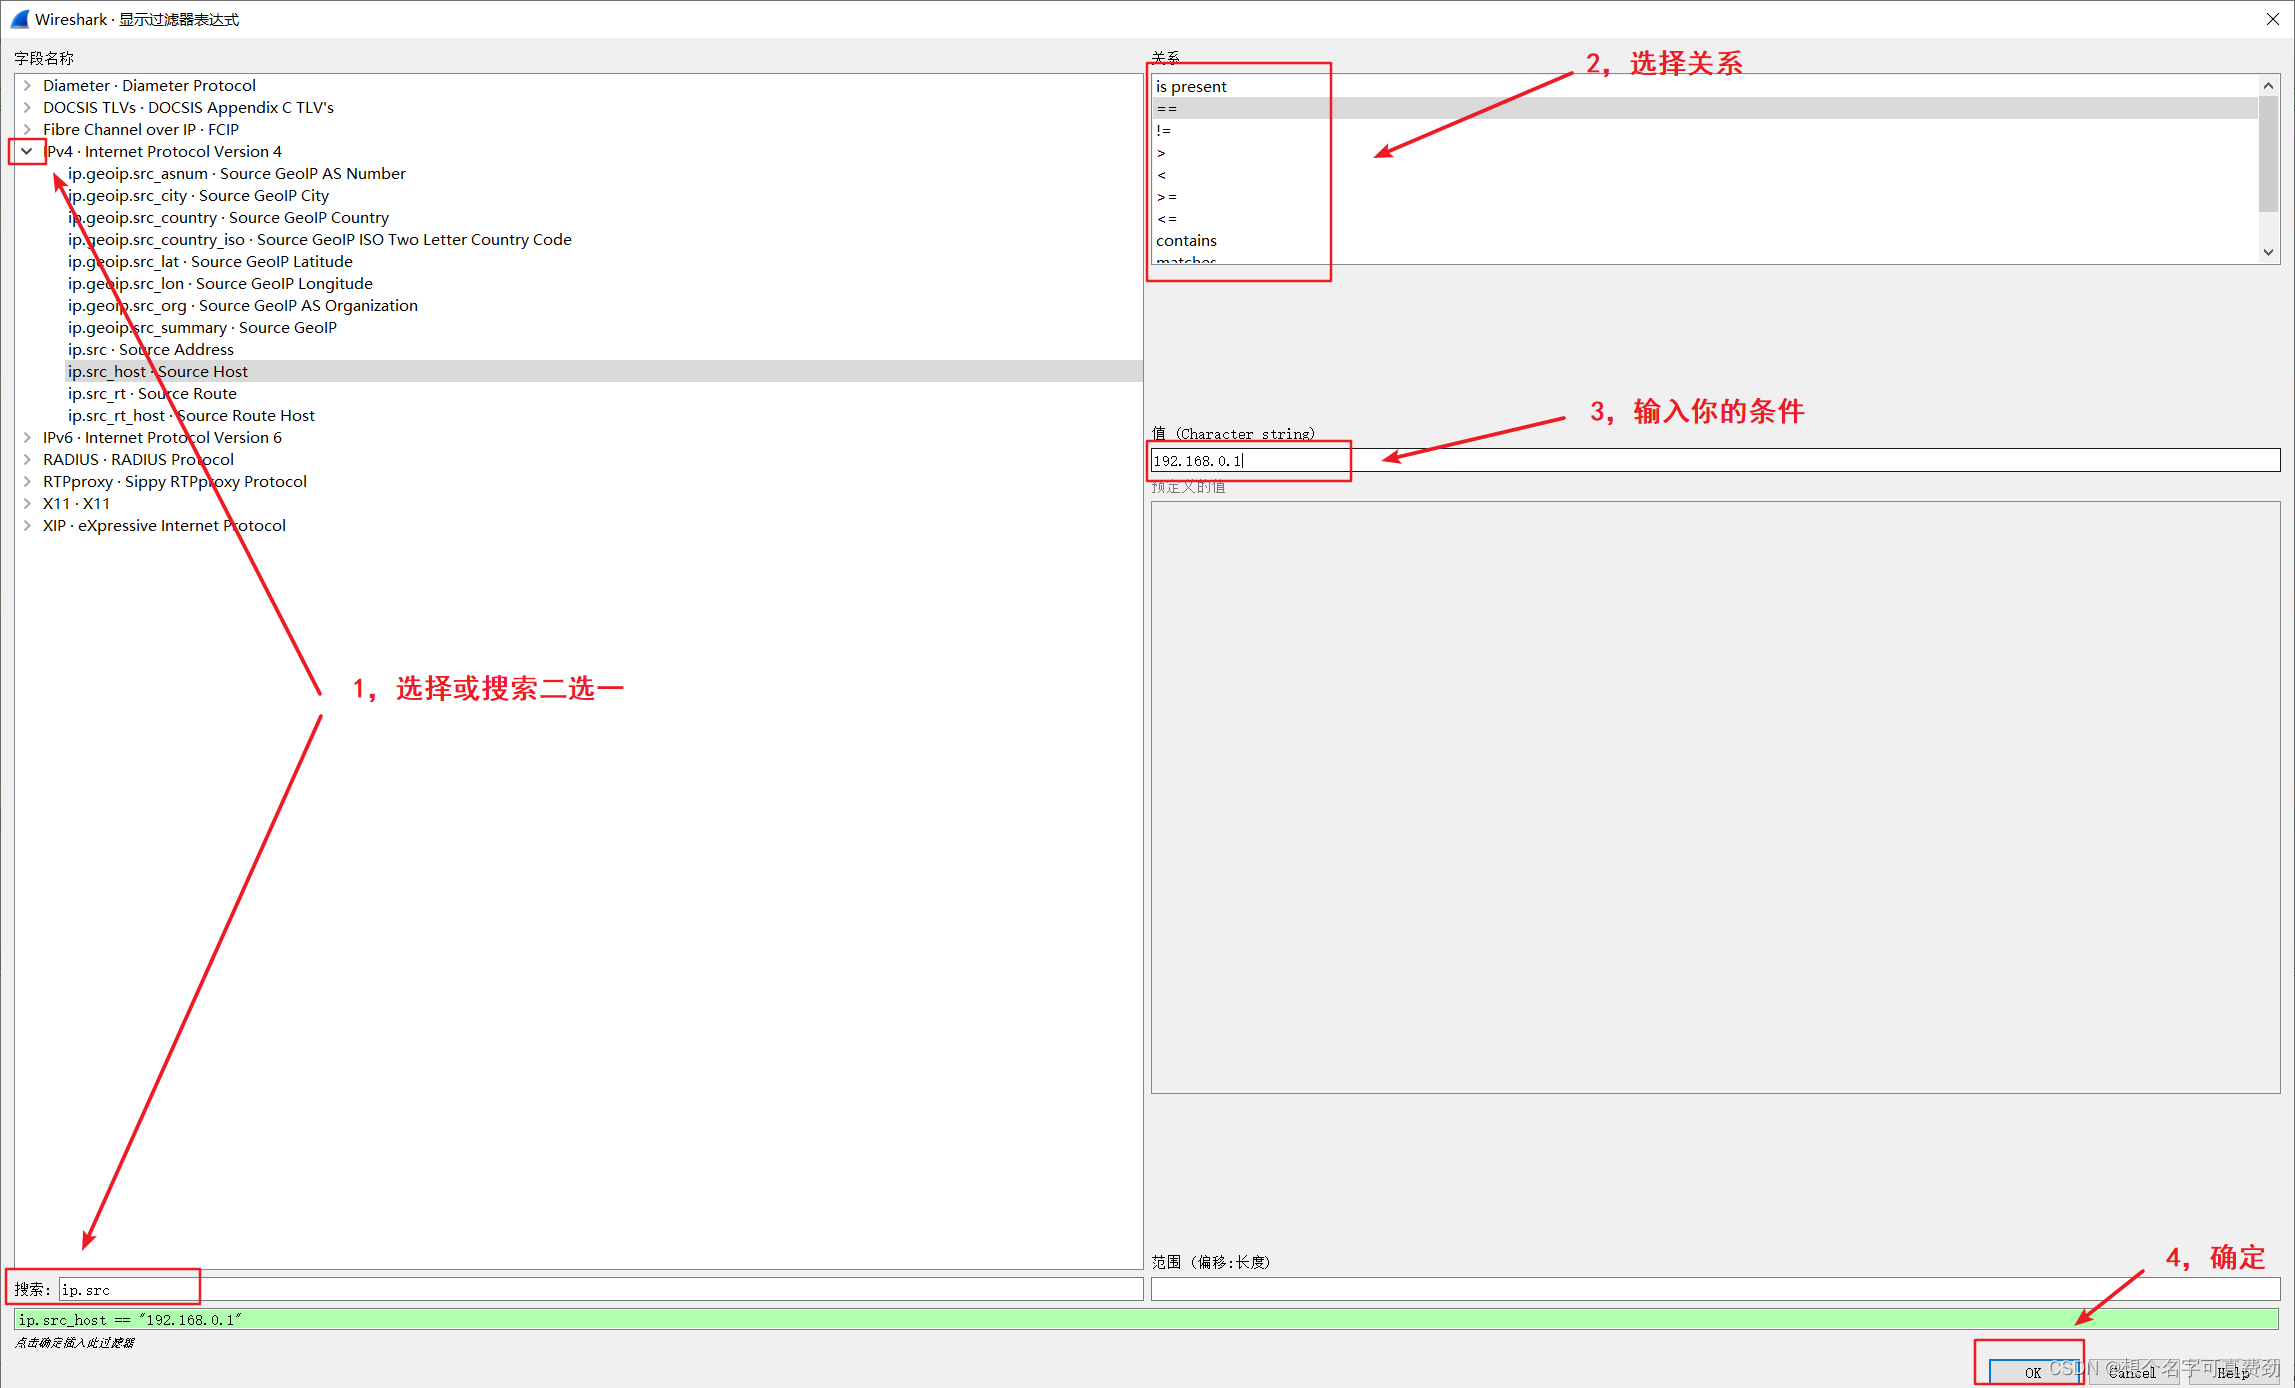Choose '<' relation
The height and width of the screenshot is (1388, 2295).
pyautogui.click(x=1705, y=175)
